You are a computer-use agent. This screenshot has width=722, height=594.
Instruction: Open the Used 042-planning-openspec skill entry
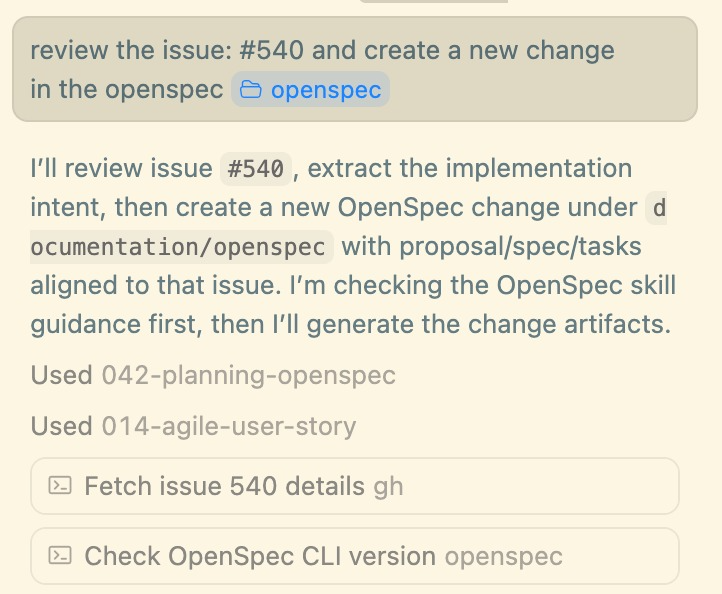[x=213, y=376]
